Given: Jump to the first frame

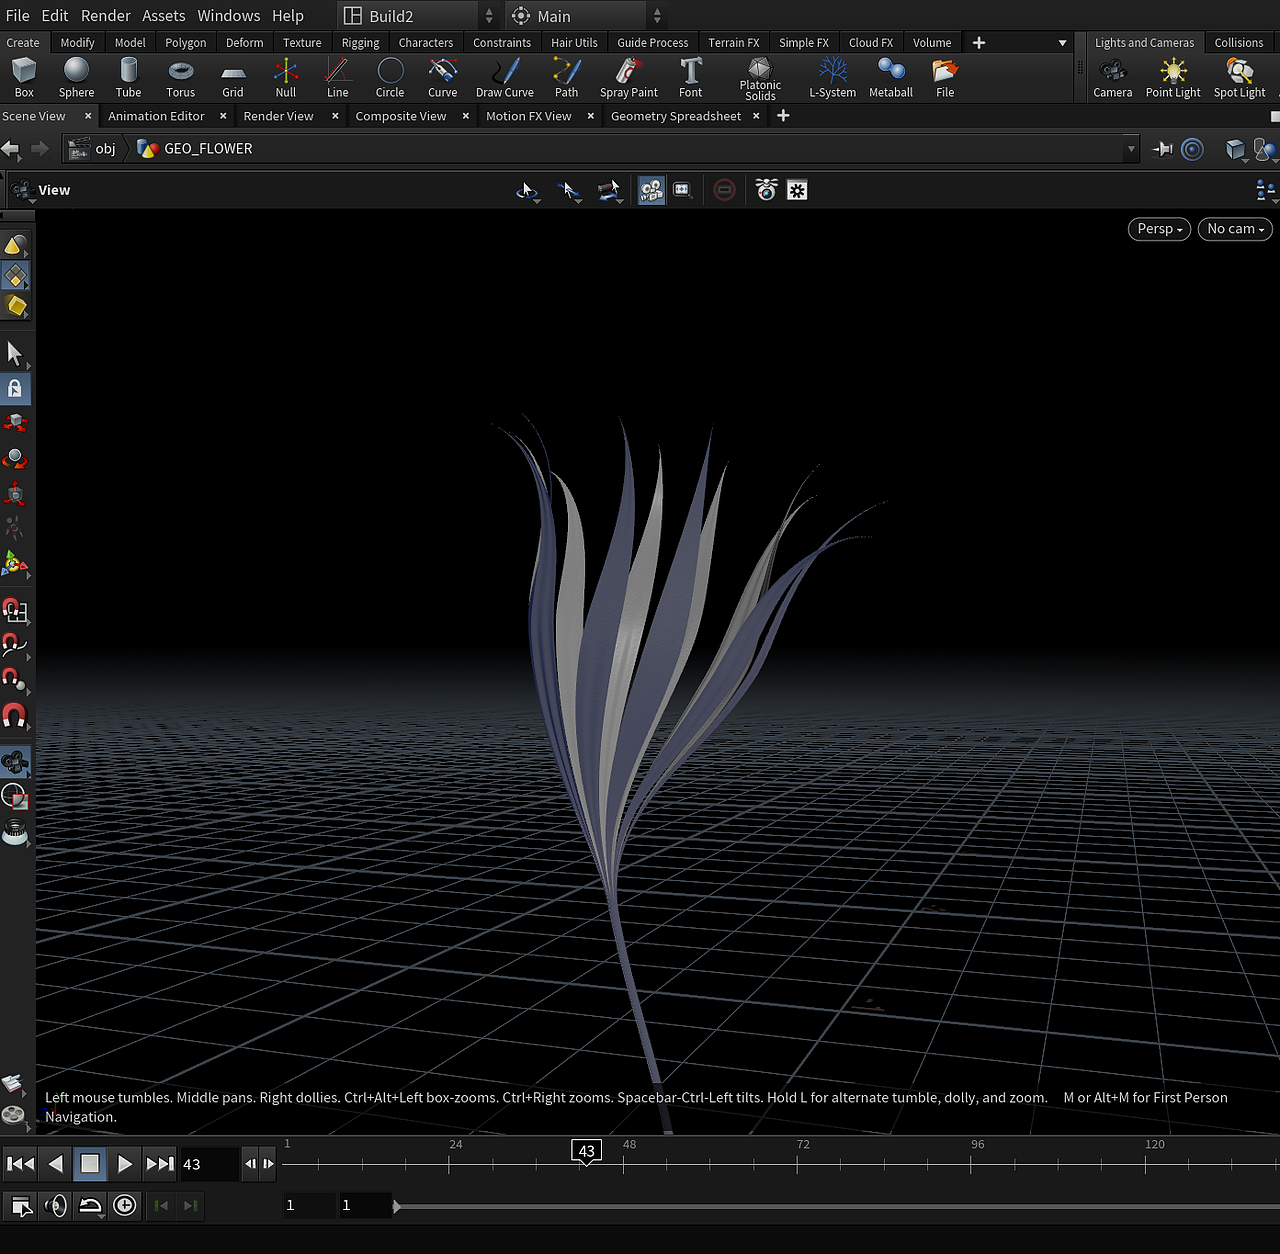Looking at the screenshot, I should pyautogui.click(x=21, y=1164).
